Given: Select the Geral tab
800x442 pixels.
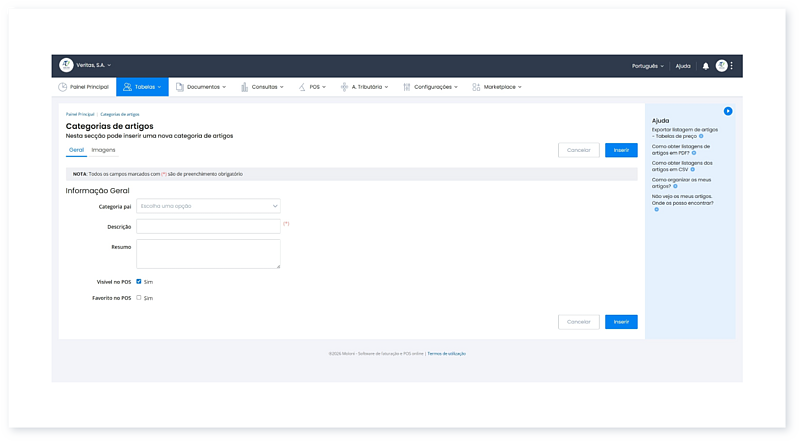Looking at the screenshot, I should click(x=76, y=150).
